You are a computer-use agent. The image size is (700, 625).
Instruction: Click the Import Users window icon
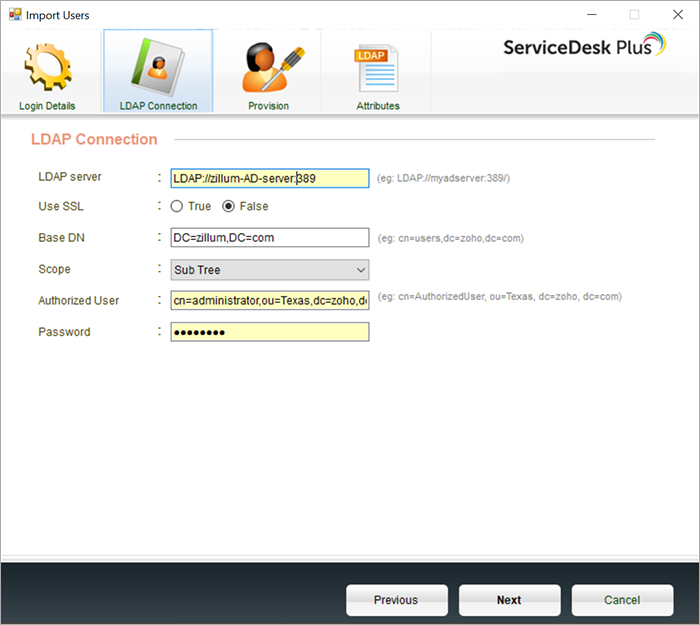click(x=15, y=15)
